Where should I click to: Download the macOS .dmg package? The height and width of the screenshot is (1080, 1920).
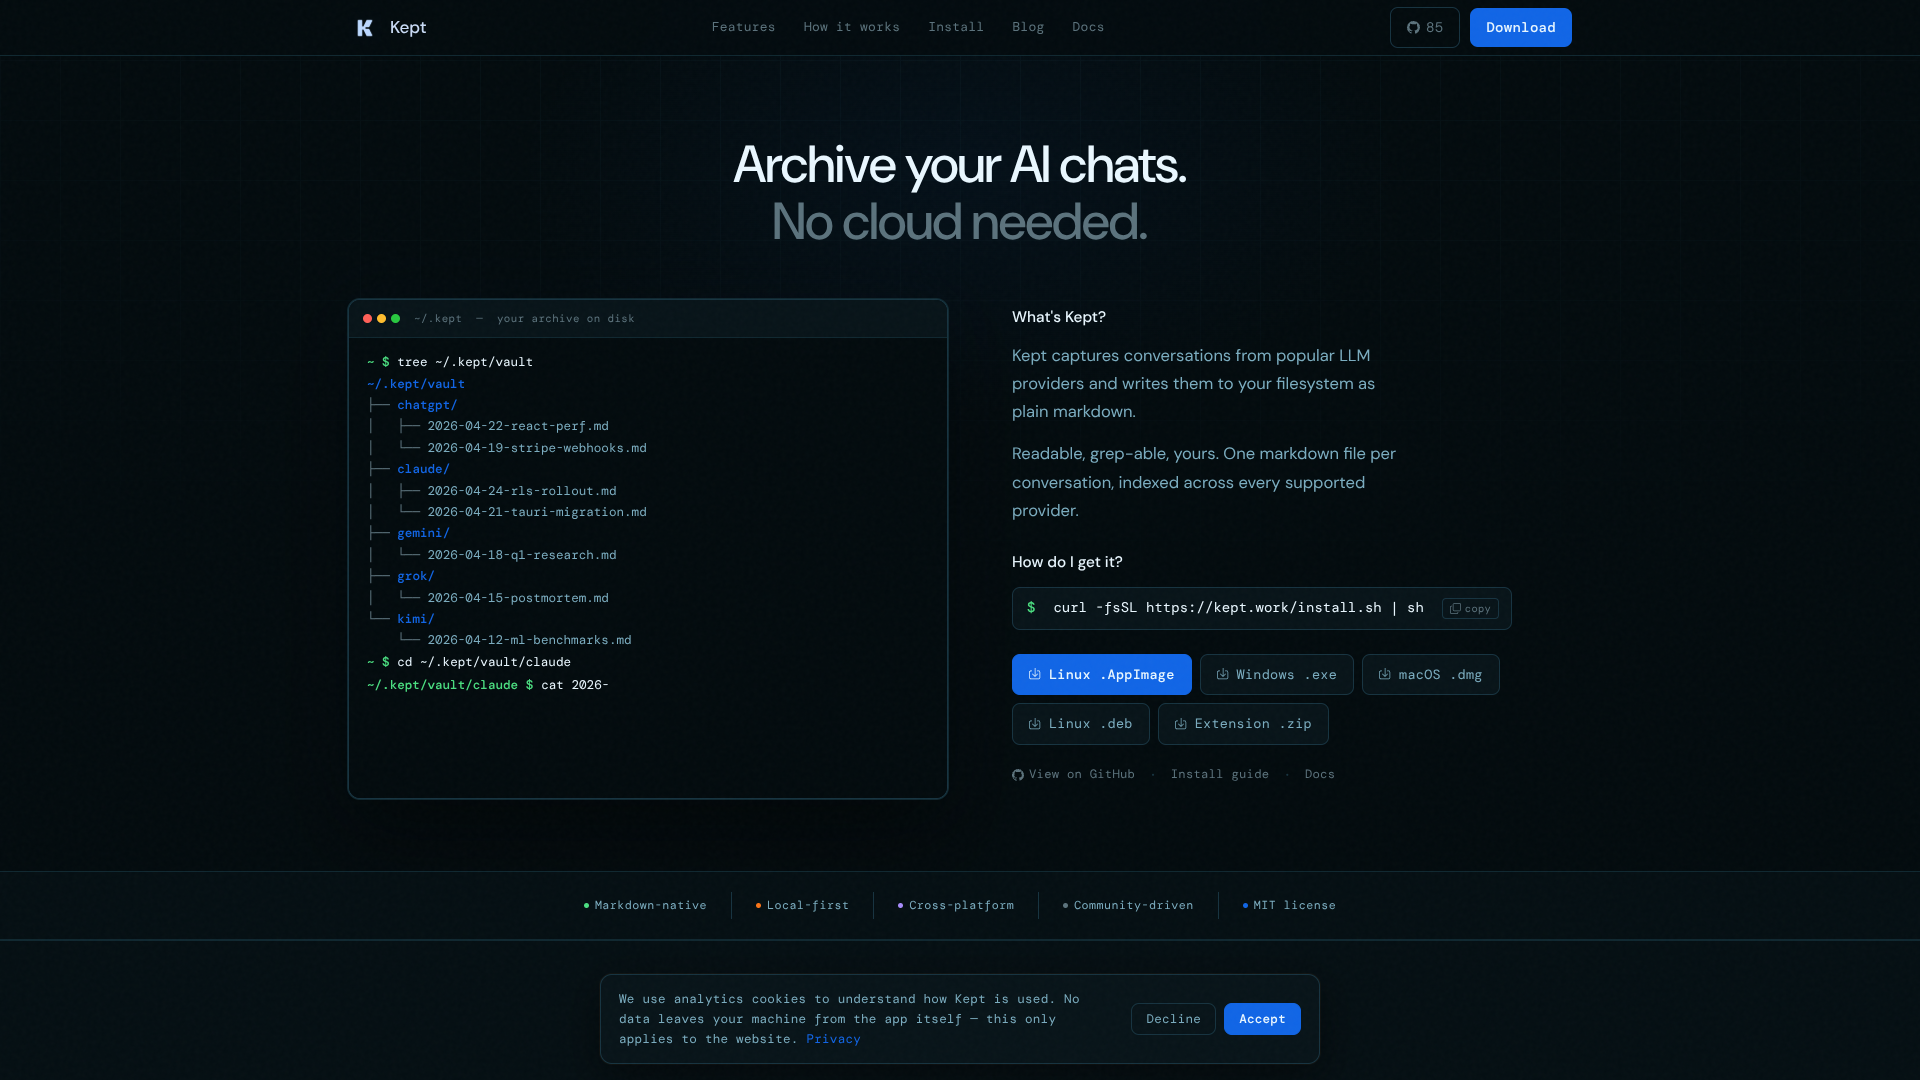point(1430,675)
